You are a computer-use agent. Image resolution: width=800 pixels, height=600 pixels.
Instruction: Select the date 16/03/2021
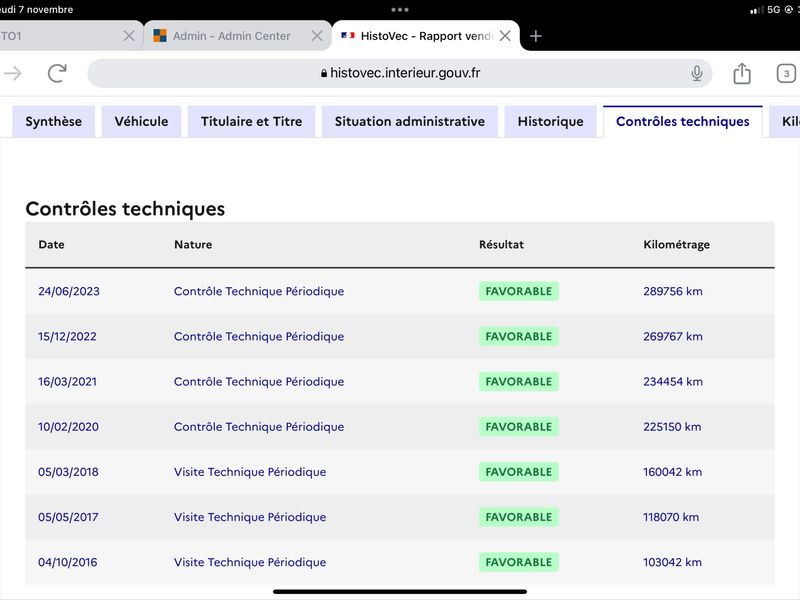point(67,382)
